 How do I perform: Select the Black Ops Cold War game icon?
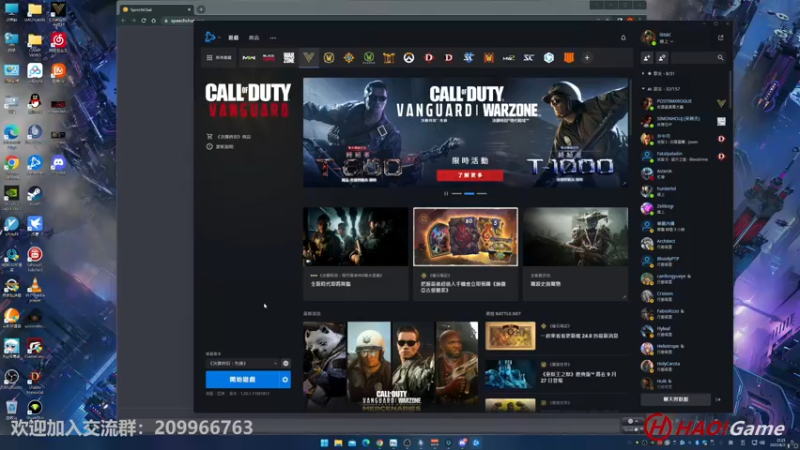pos(269,58)
